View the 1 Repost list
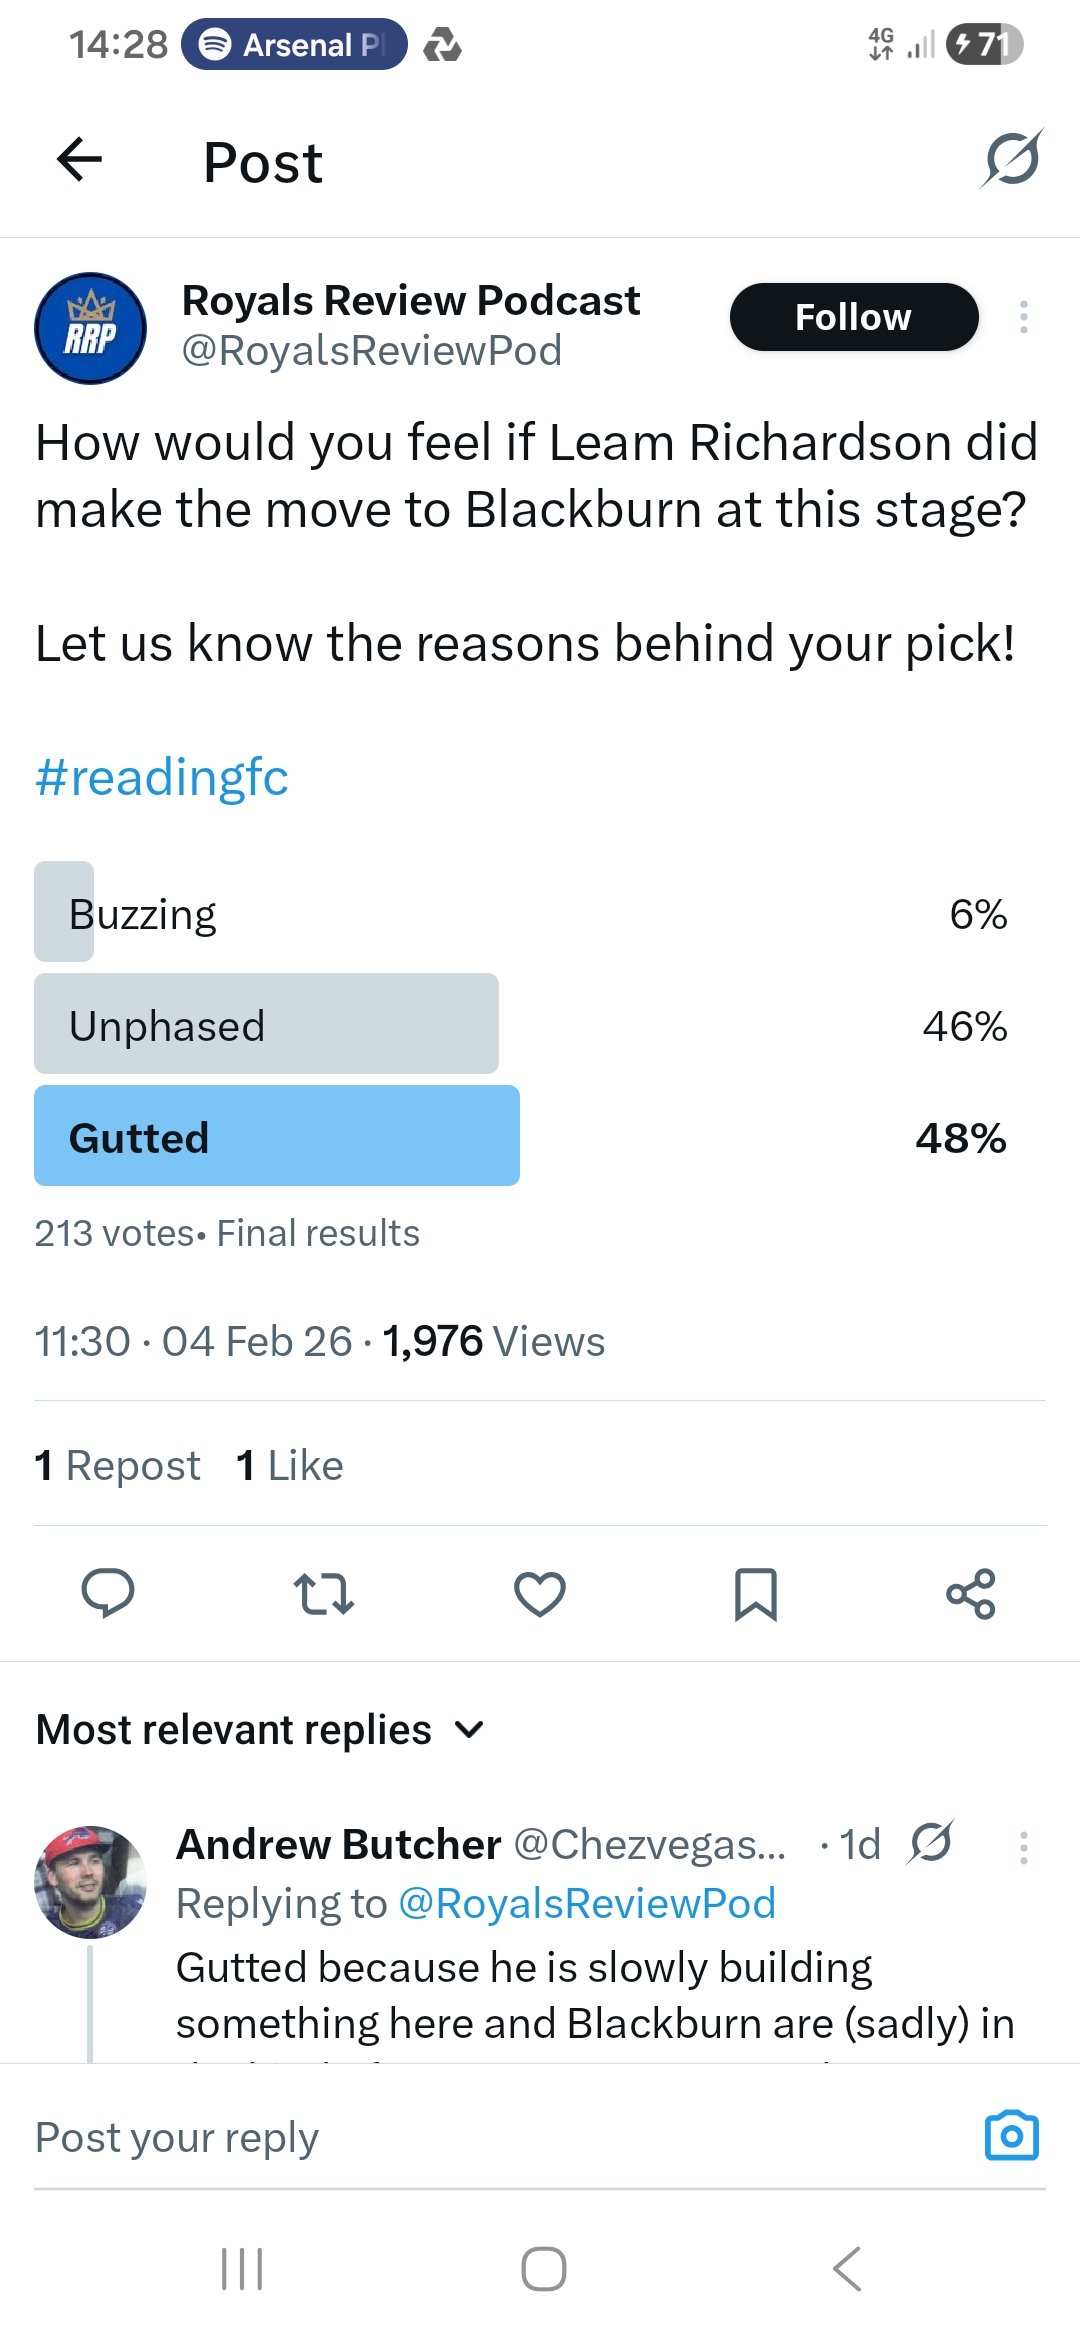 click(x=118, y=1466)
